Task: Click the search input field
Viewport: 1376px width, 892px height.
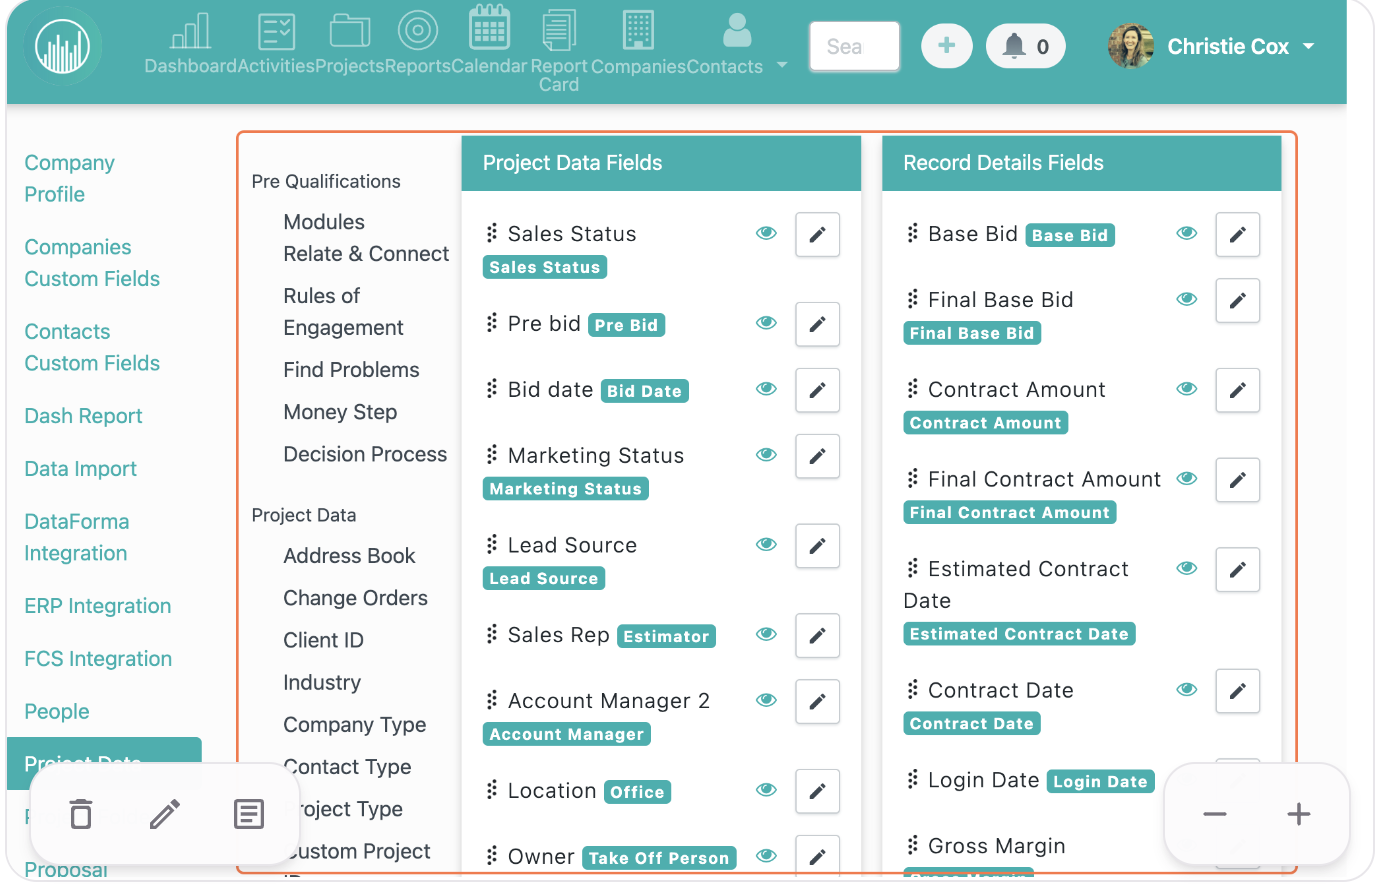Action: 854,46
